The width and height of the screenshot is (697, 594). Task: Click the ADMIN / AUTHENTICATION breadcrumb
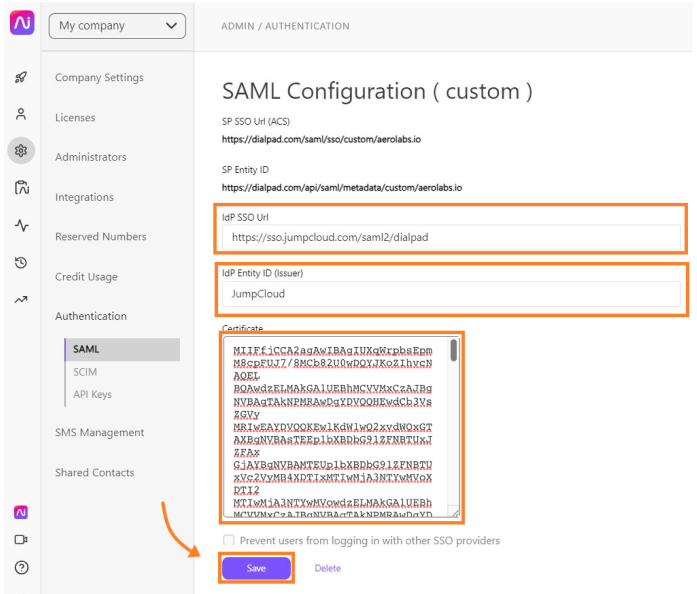tap(285, 26)
